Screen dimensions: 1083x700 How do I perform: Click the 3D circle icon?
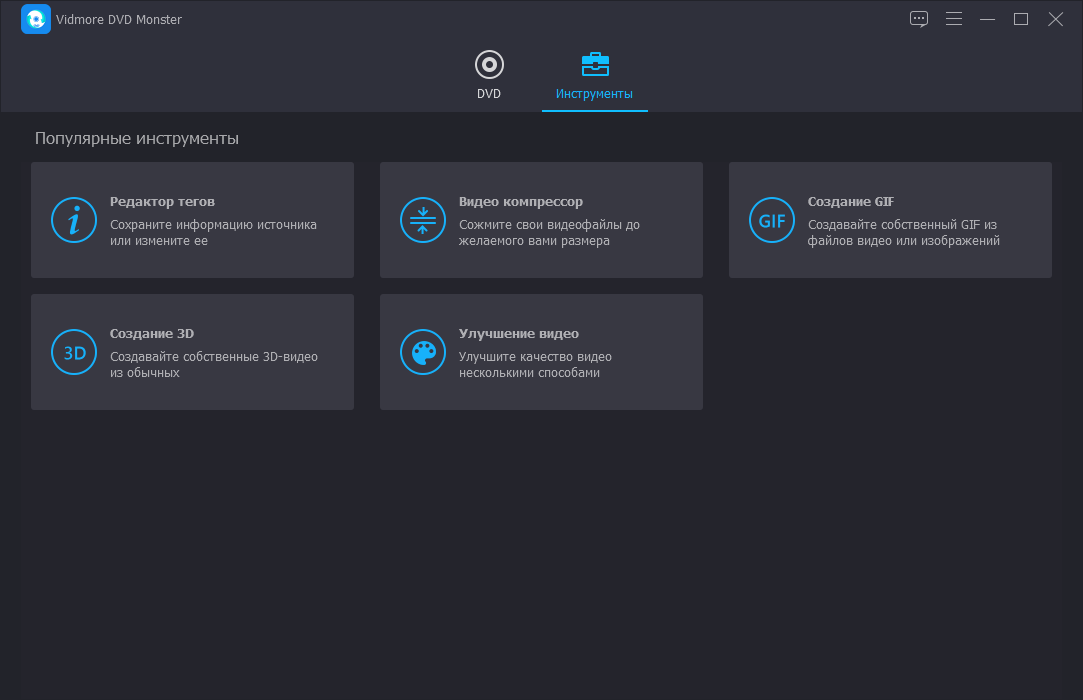pos(74,352)
